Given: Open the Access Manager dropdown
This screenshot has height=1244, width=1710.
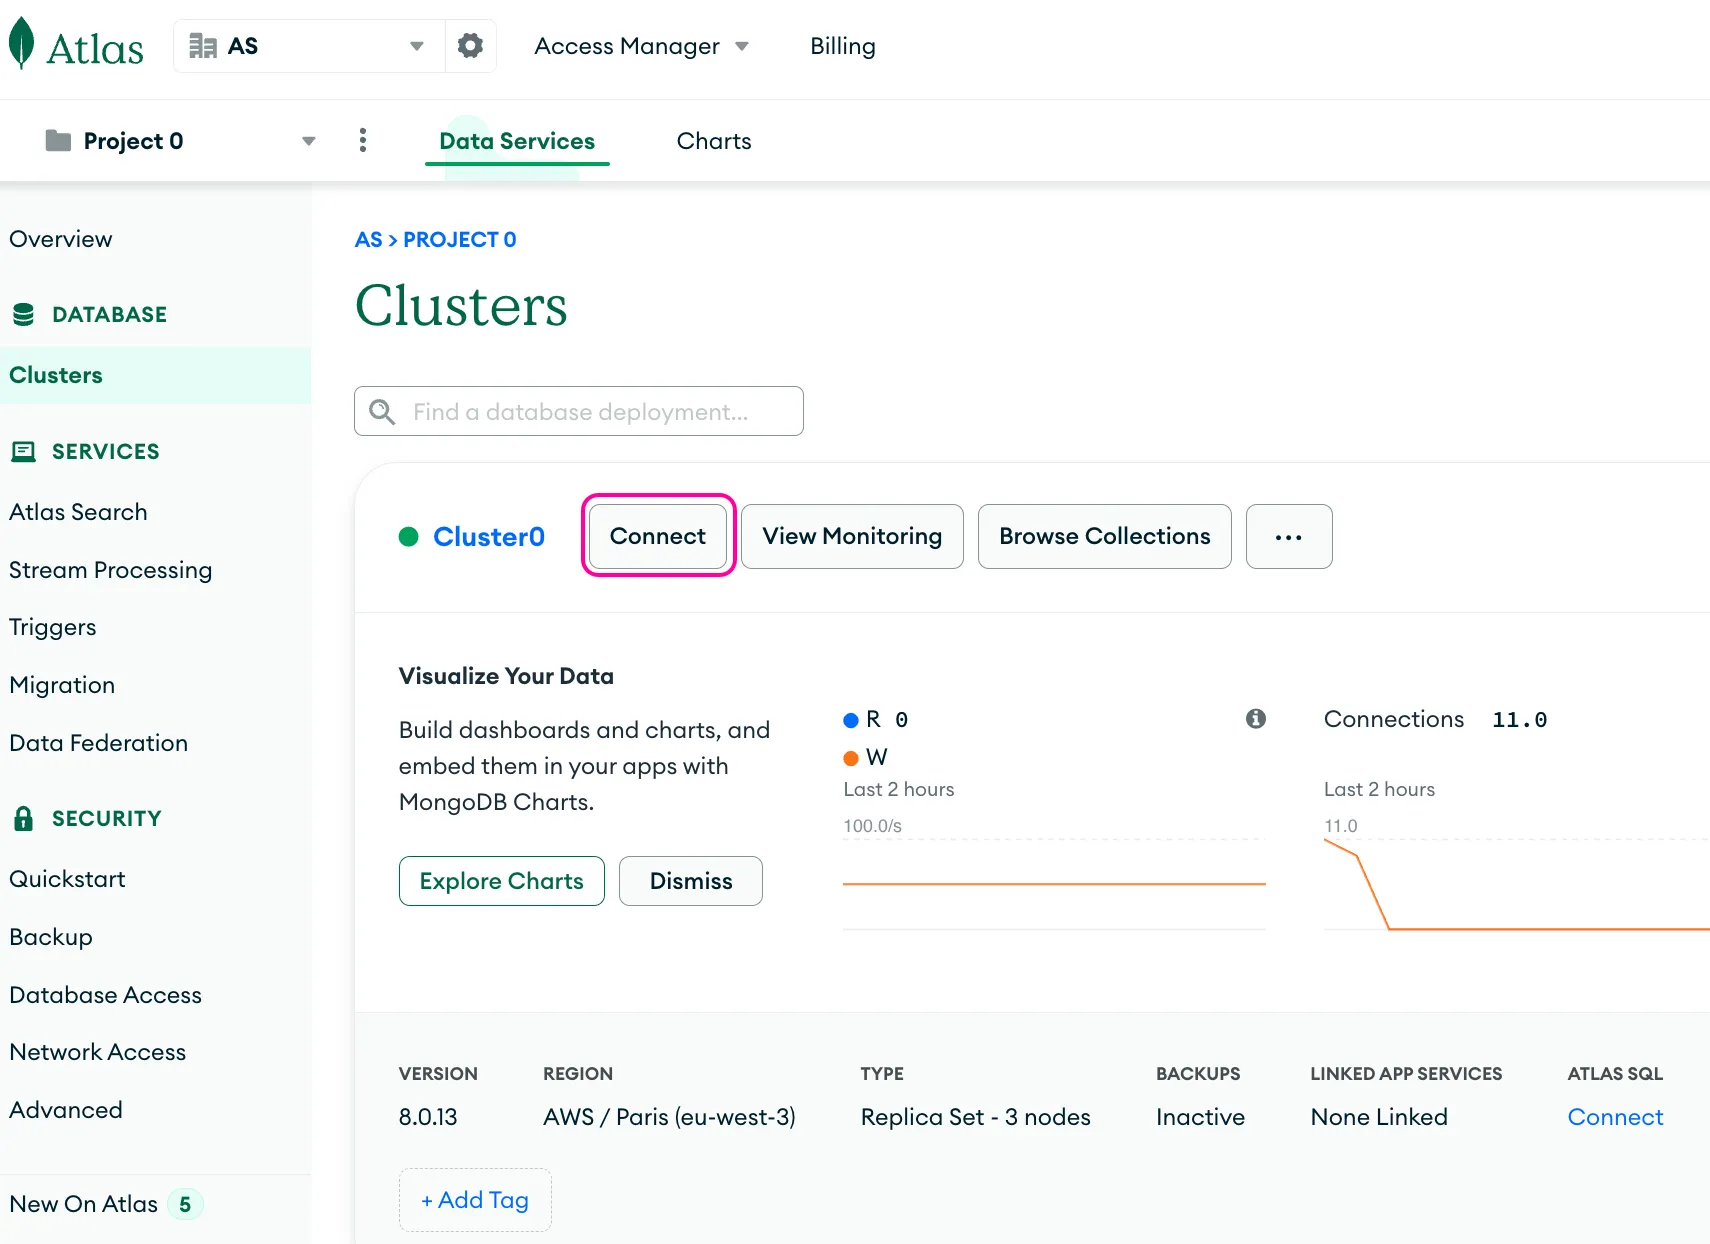Looking at the screenshot, I should (x=641, y=46).
